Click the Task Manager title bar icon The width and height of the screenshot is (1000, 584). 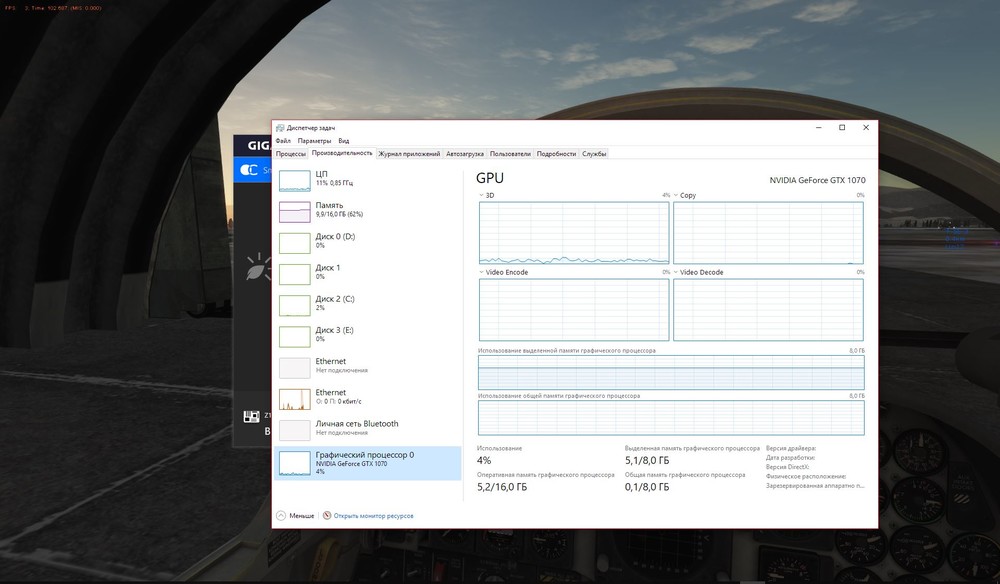280,128
